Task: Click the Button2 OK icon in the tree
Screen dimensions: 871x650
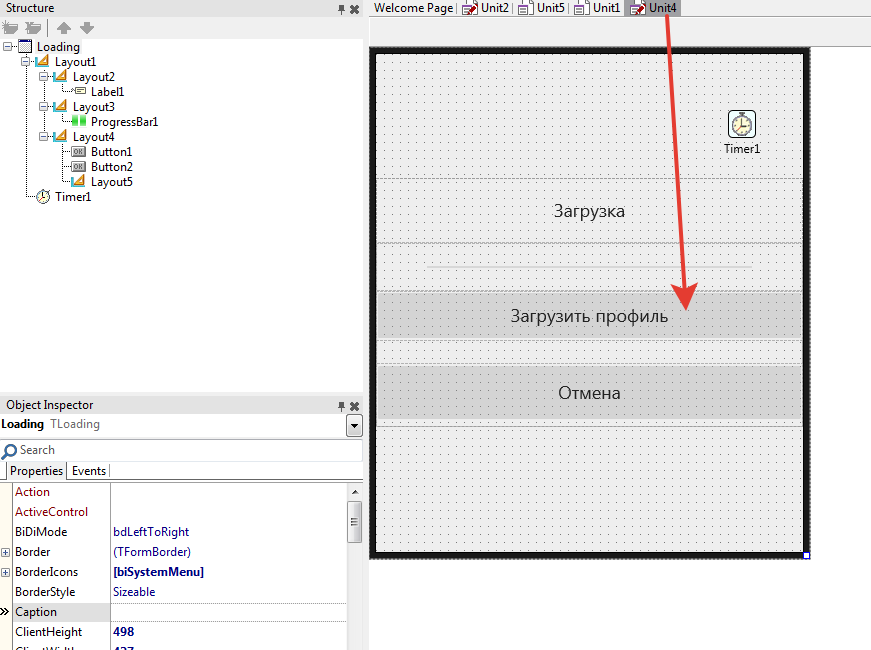Action: click(78, 166)
